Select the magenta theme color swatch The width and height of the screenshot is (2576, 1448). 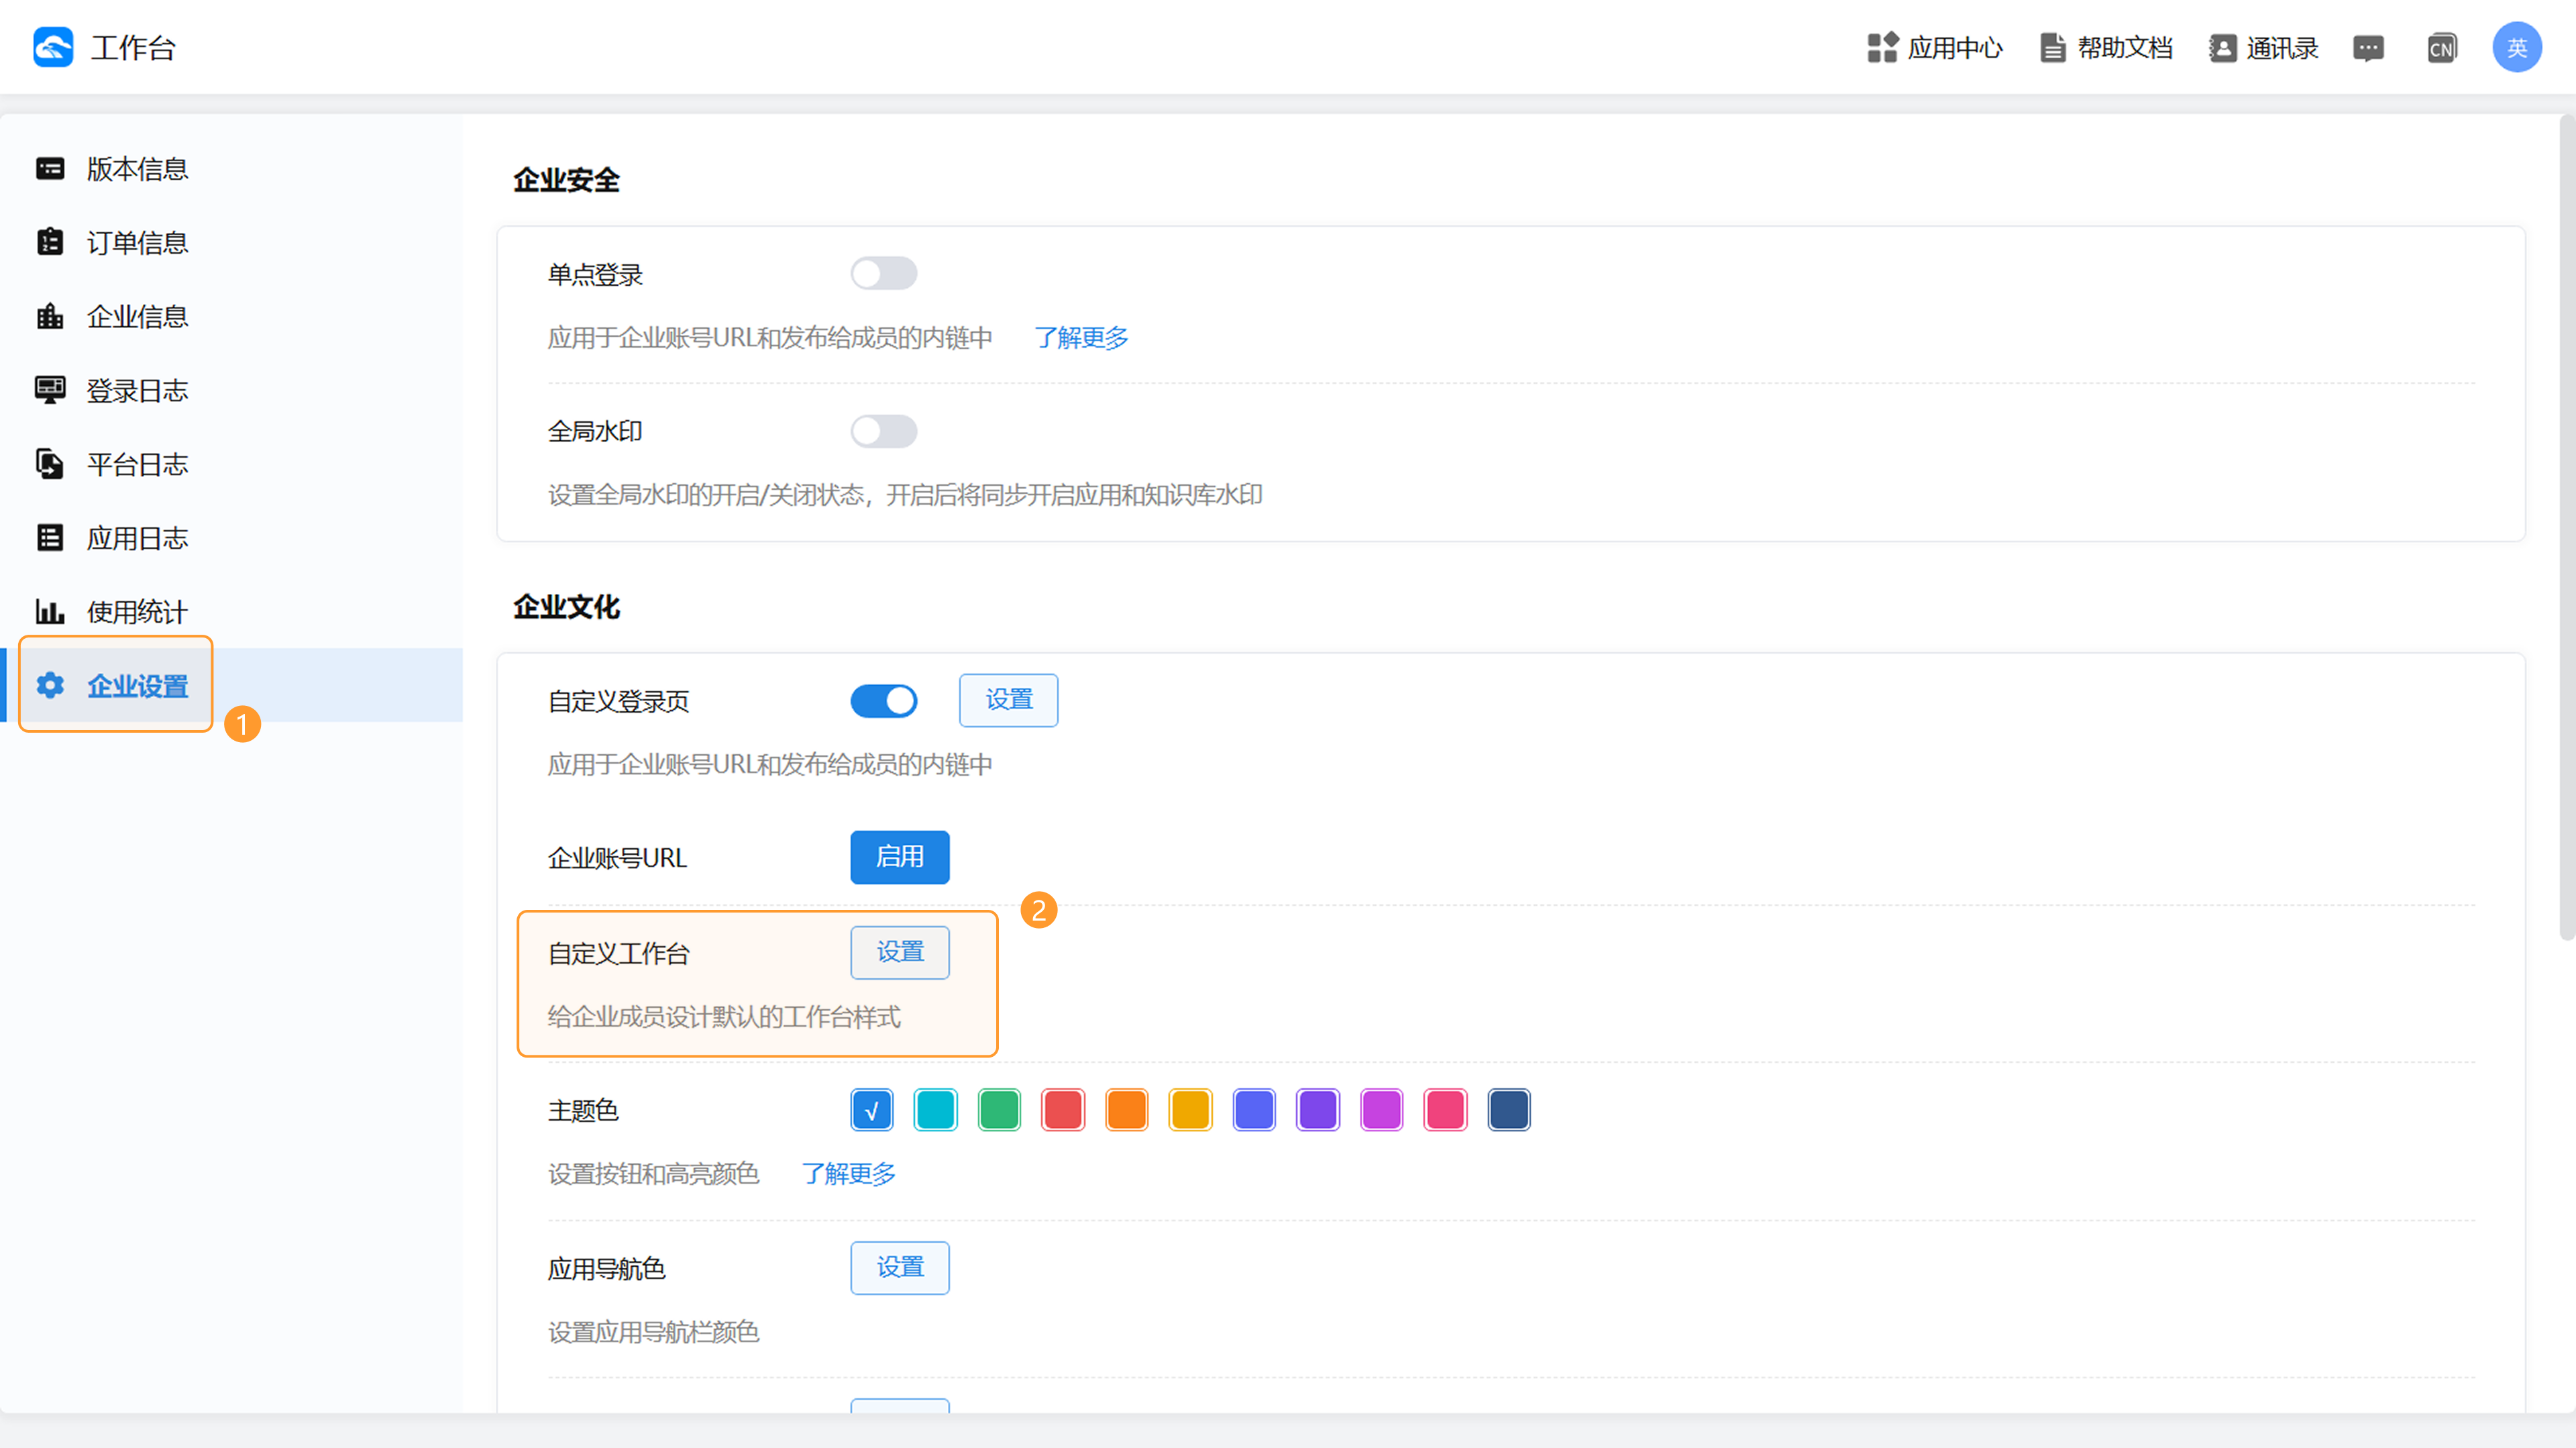click(x=1381, y=1110)
